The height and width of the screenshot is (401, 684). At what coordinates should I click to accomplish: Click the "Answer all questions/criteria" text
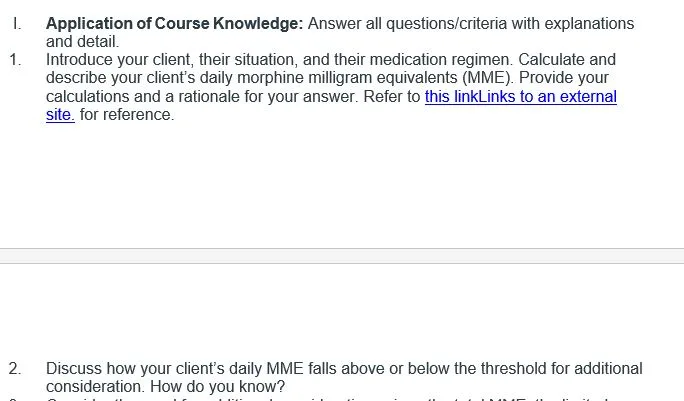pos(407,24)
